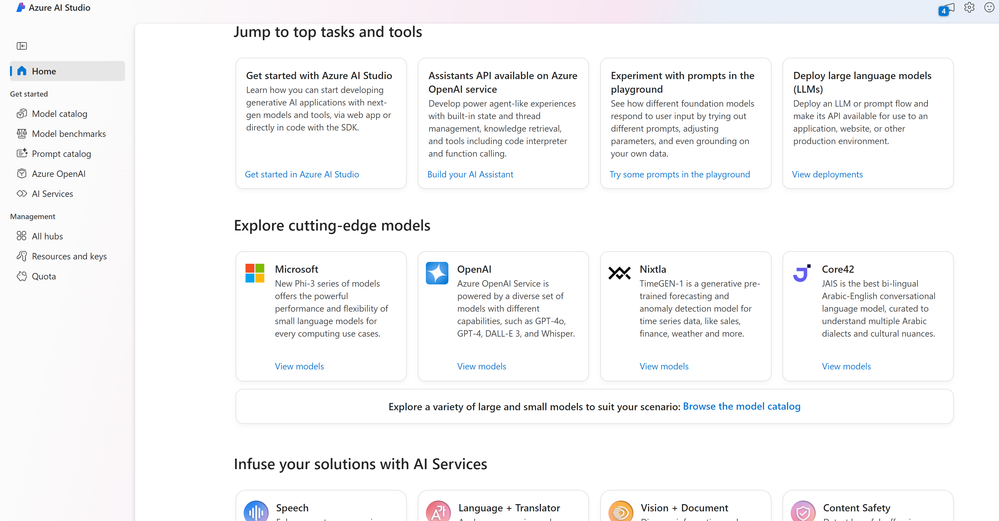The width and height of the screenshot is (999, 521).
Task: Click the Home icon in the sidebar
Action: (22, 71)
